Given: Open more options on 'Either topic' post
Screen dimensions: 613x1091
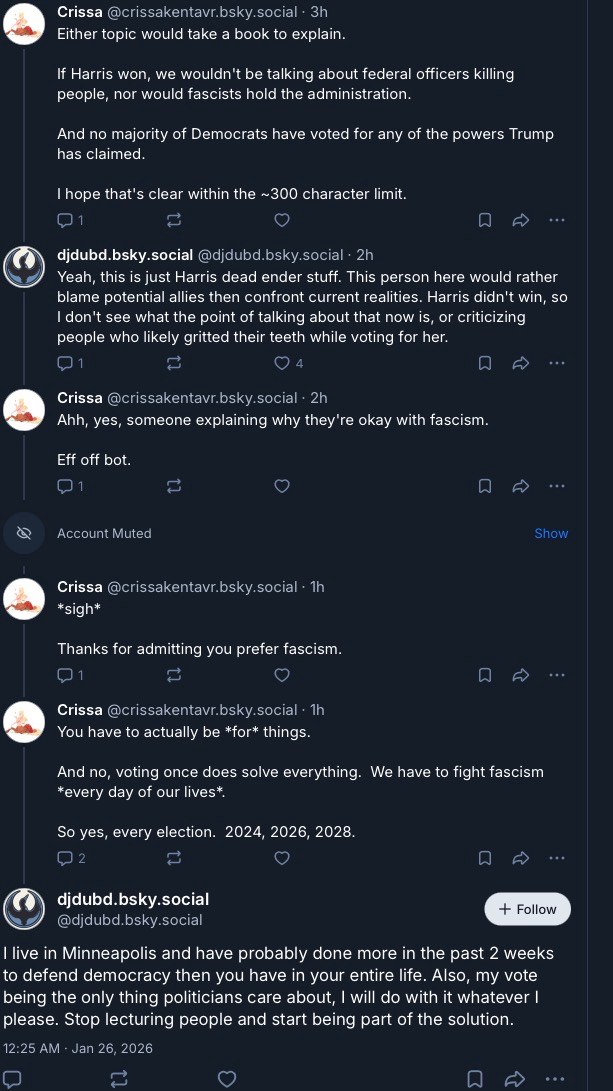Looking at the screenshot, I should click(557, 220).
